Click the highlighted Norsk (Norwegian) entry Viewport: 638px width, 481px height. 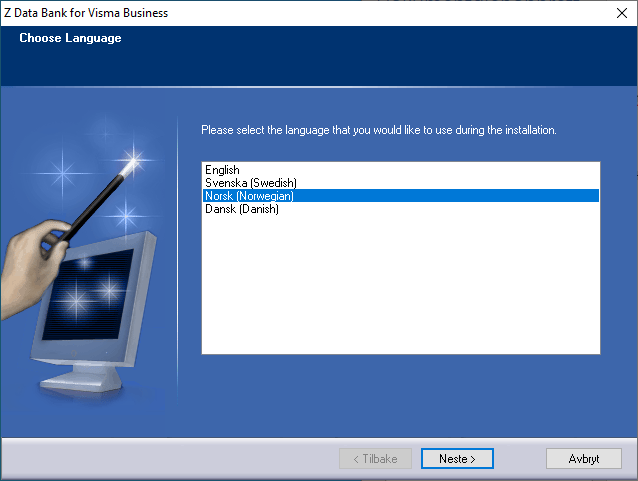tap(249, 197)
